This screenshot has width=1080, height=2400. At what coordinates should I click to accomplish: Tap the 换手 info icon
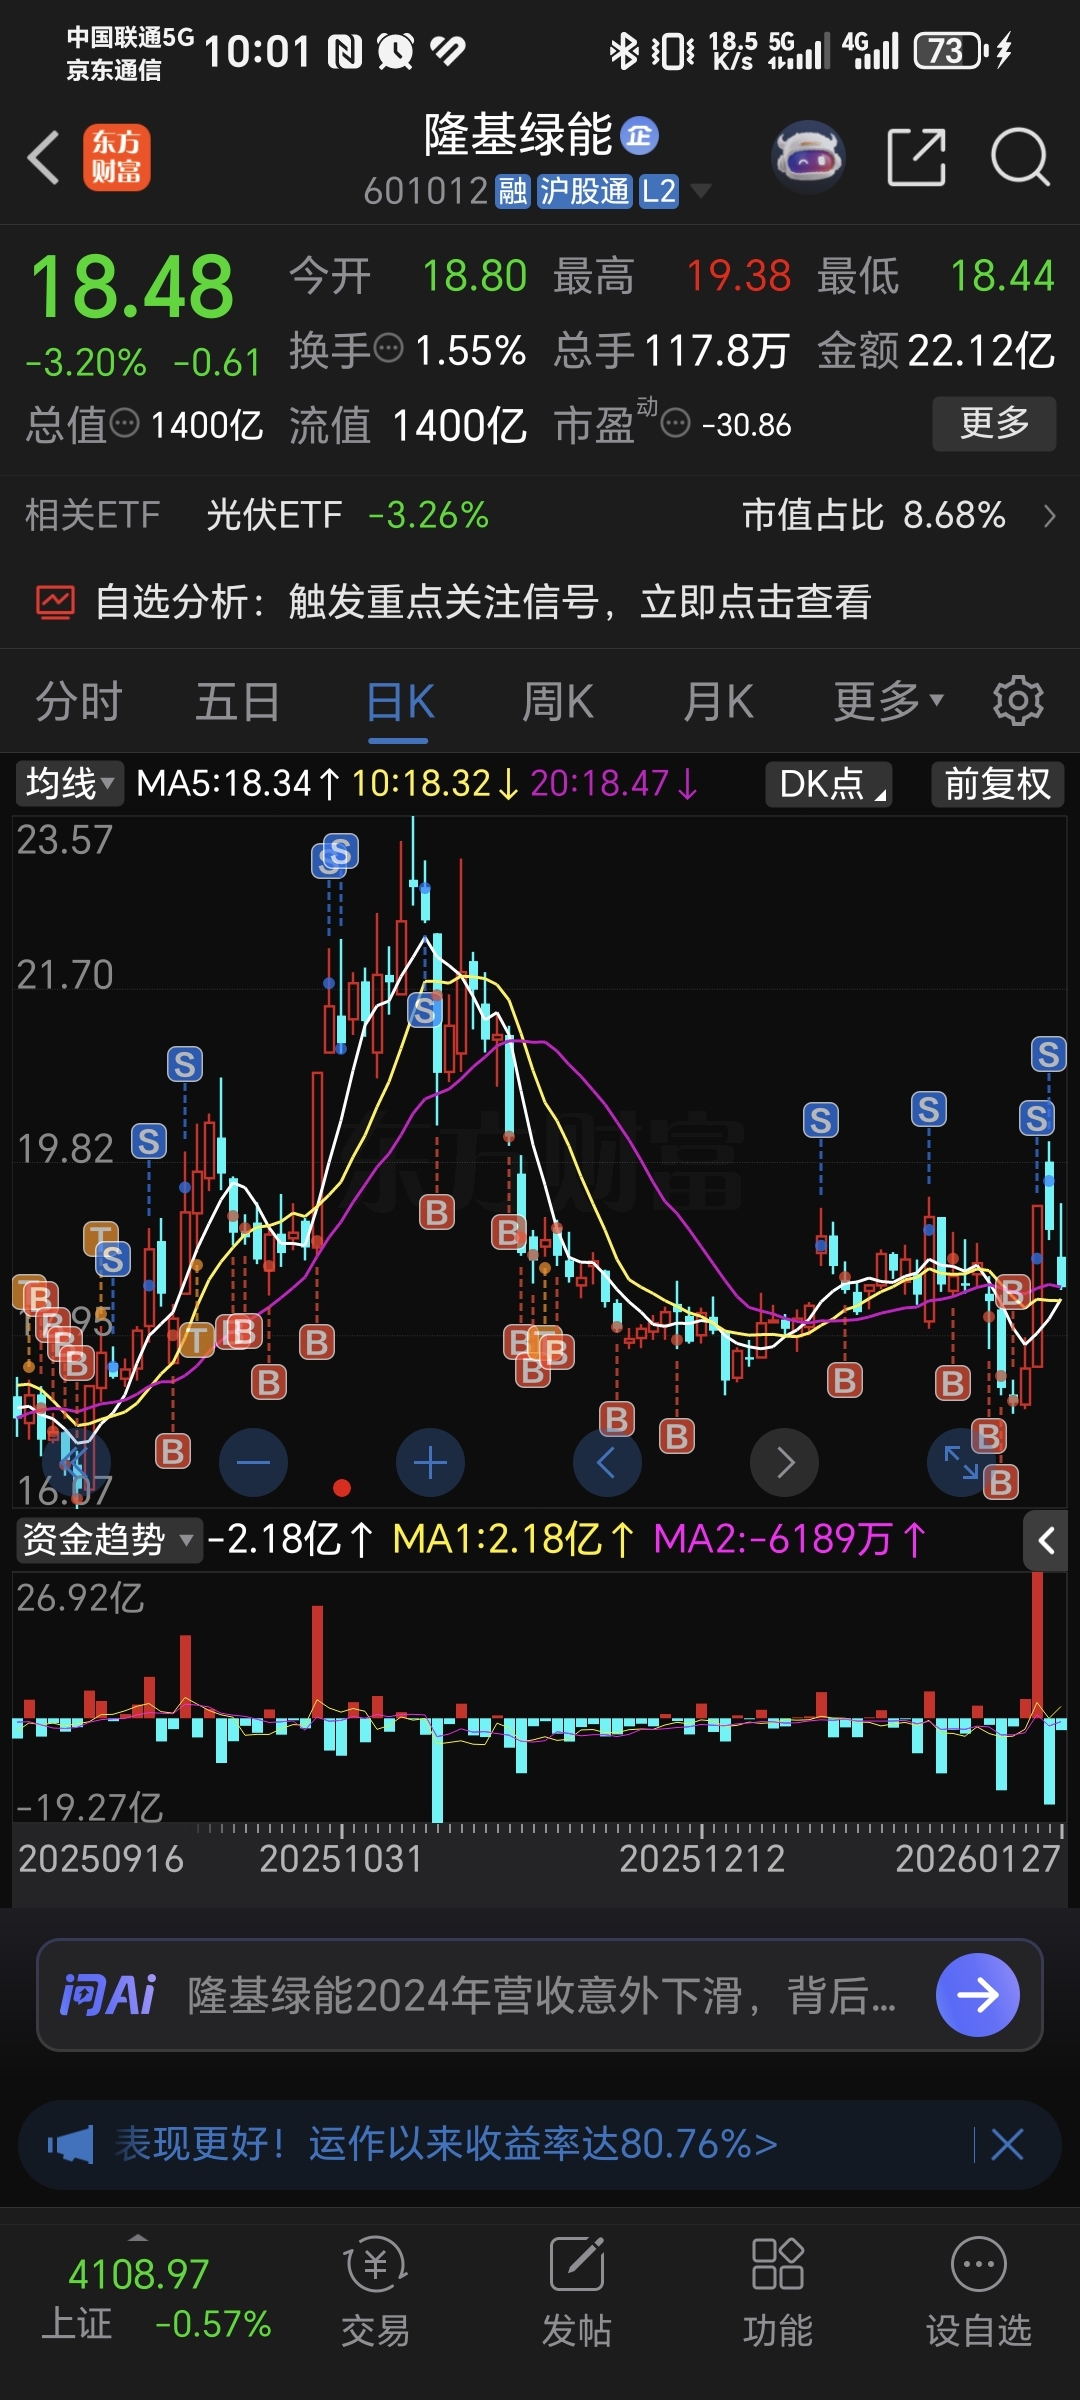(388, 349)
